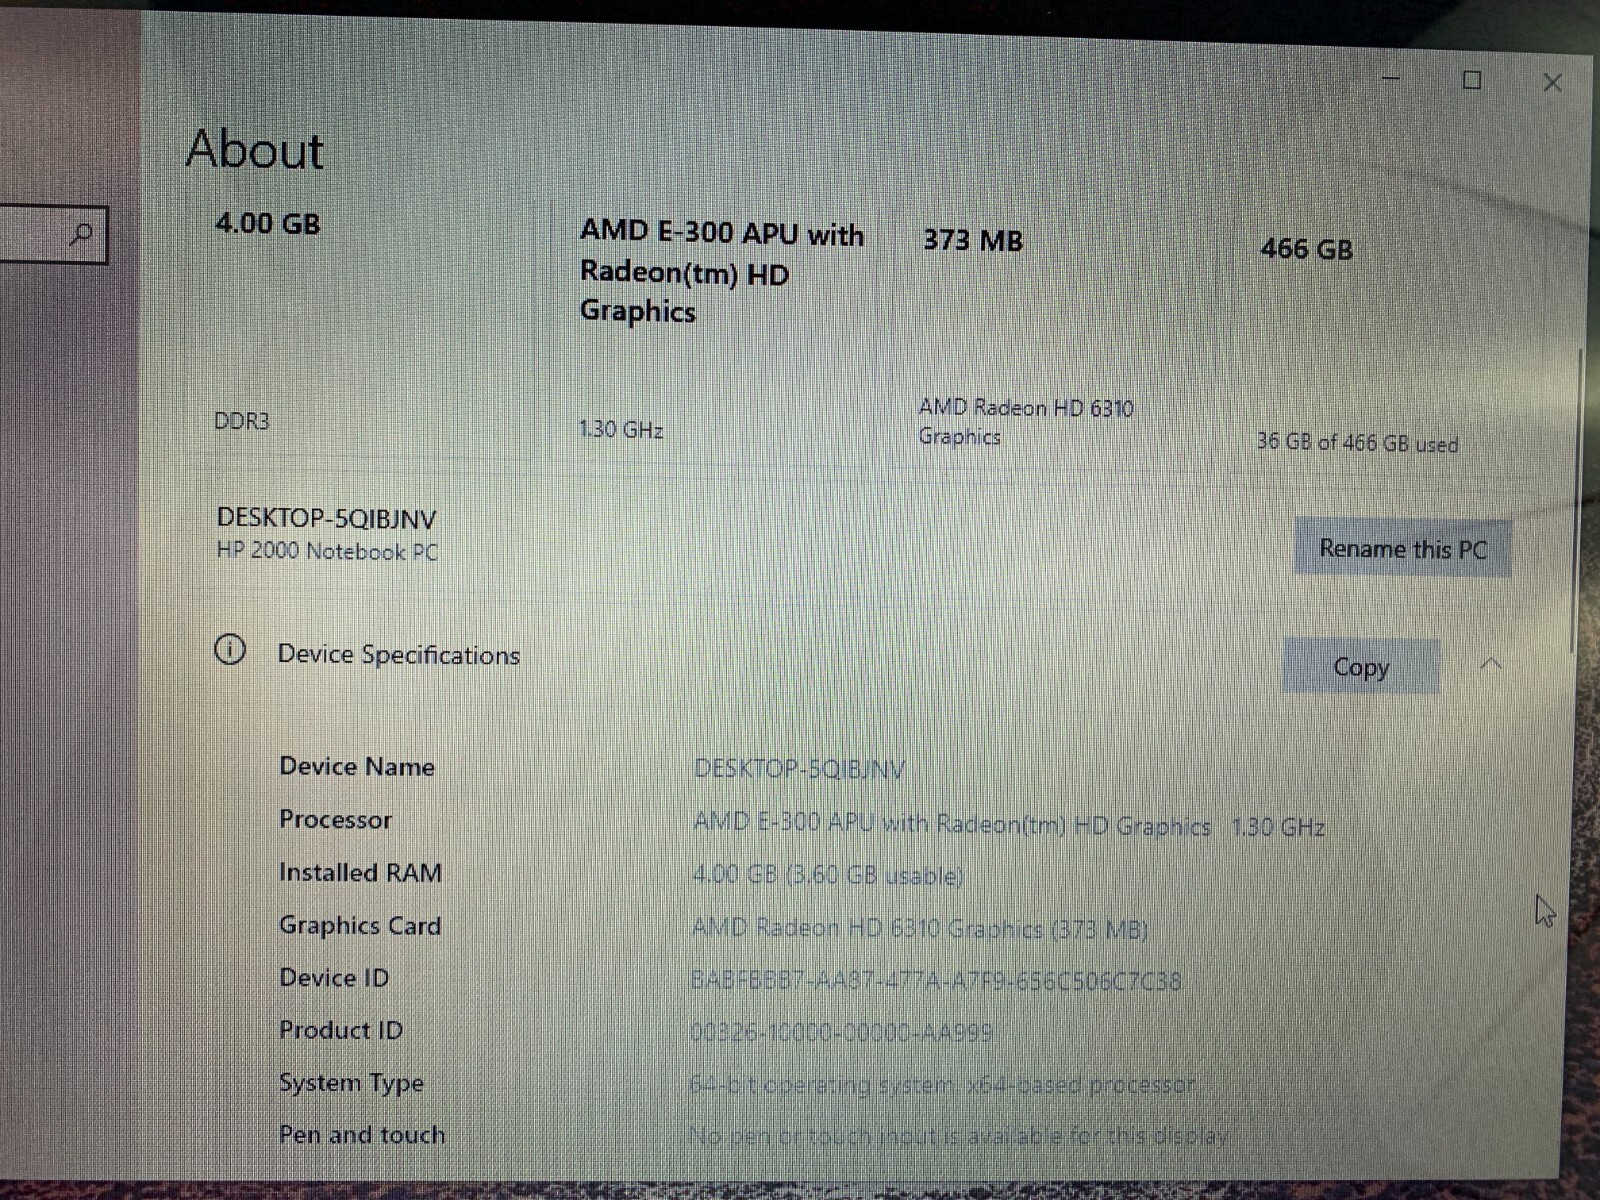This screenshot has height=1200, width=1600.
Task: Close the Settings window
Action: [1552, 82]
